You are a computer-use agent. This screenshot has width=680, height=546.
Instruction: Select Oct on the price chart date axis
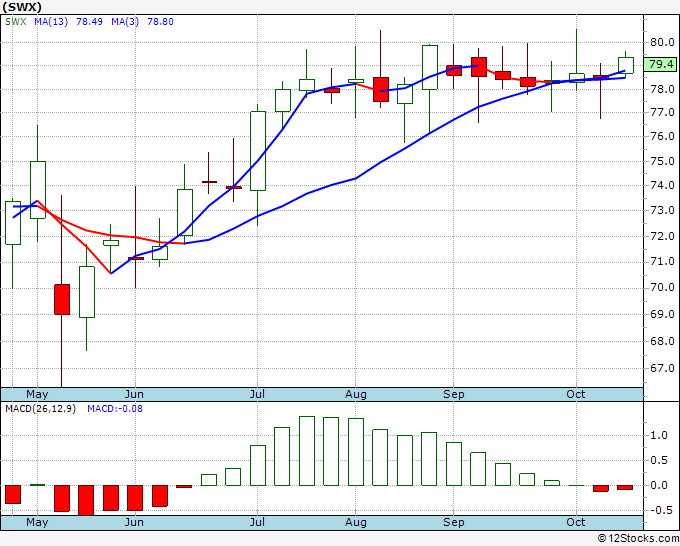click(576, 395)
